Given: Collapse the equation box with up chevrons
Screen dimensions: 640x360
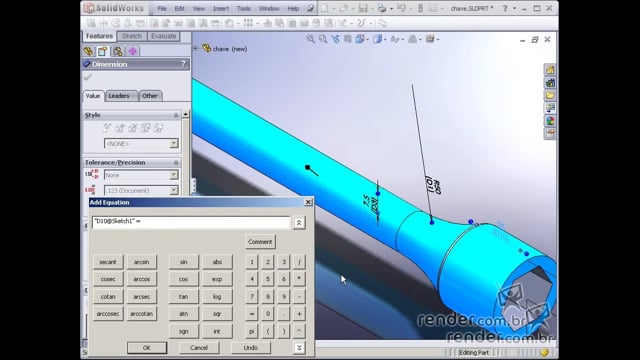Looking at the screenshot, I should point(299,223).
